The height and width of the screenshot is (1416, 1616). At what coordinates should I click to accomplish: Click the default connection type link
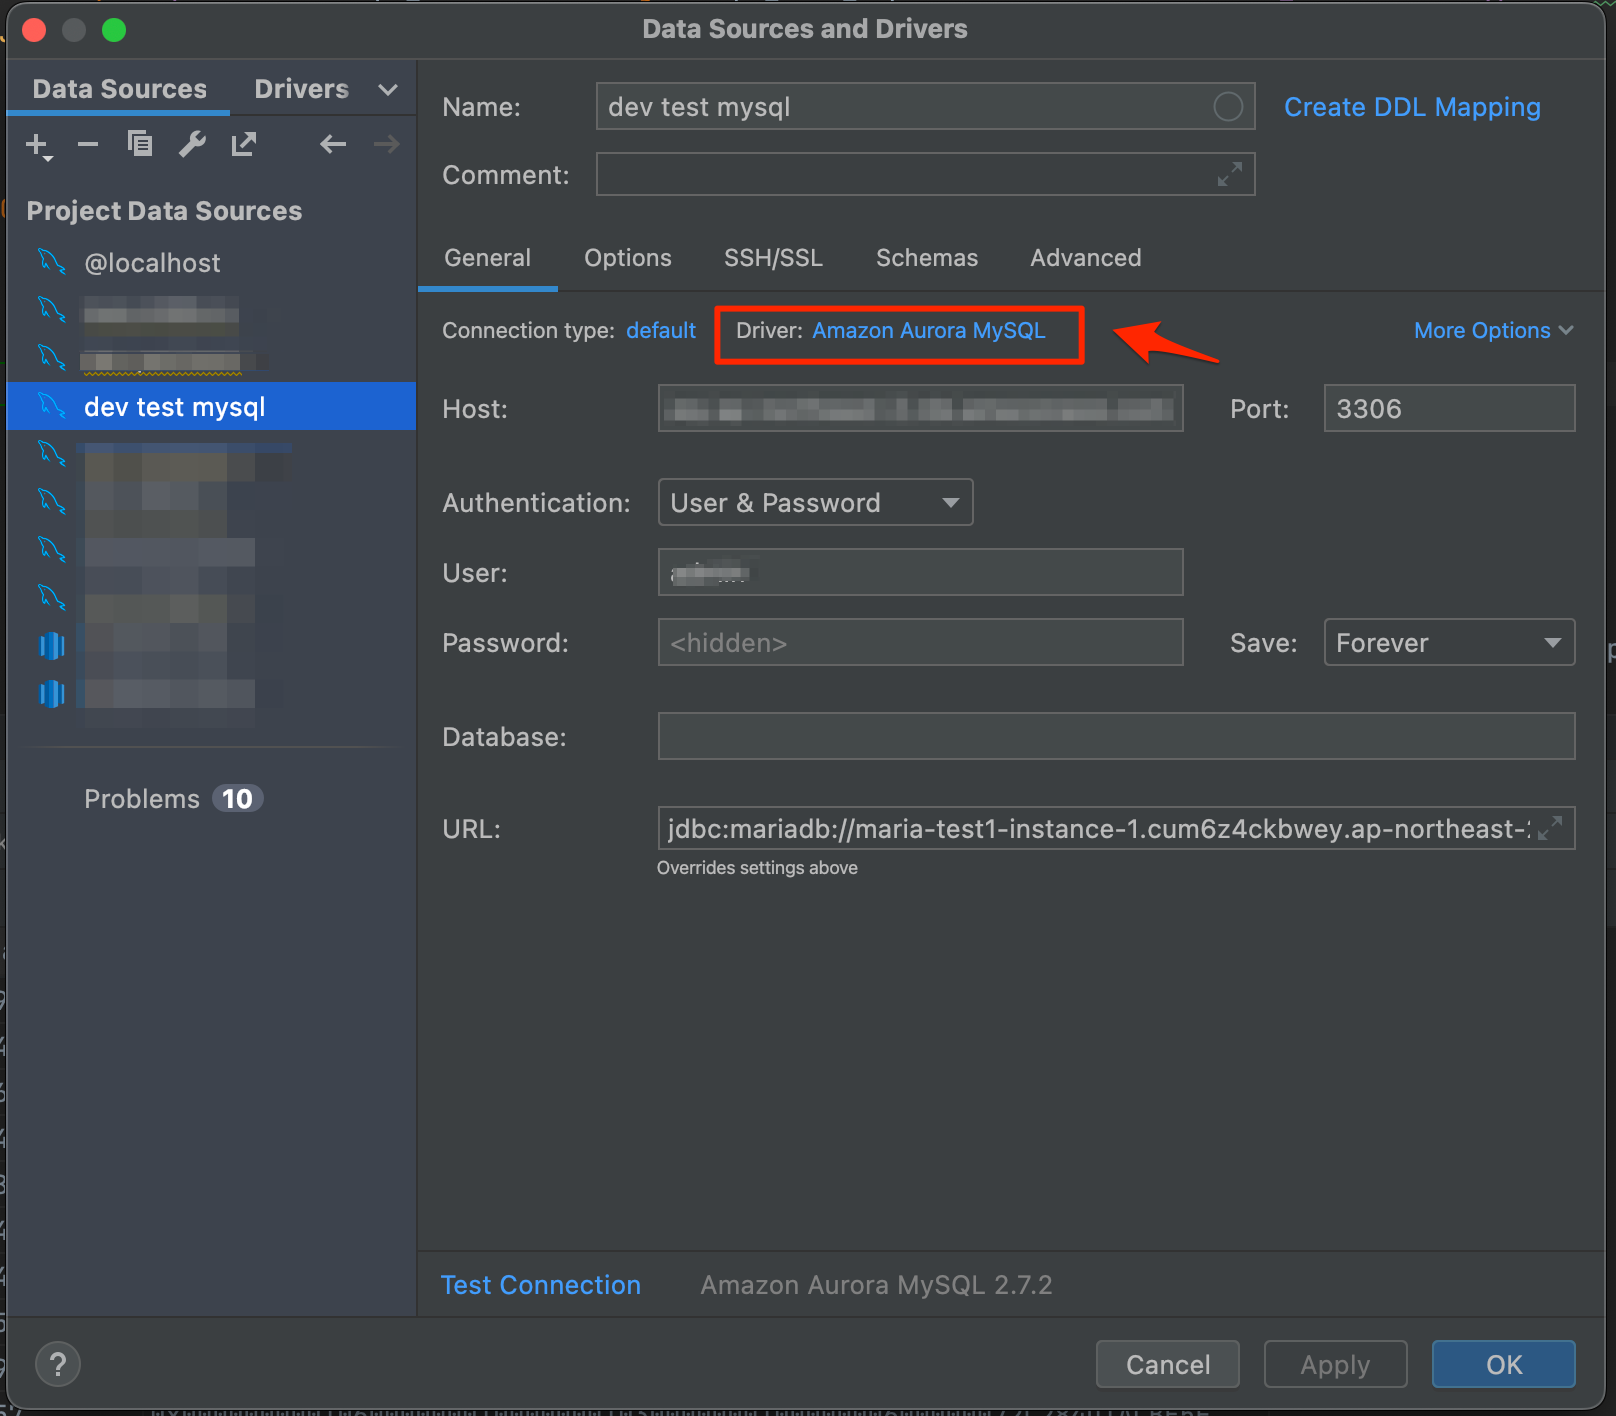[x=661, y=330]
